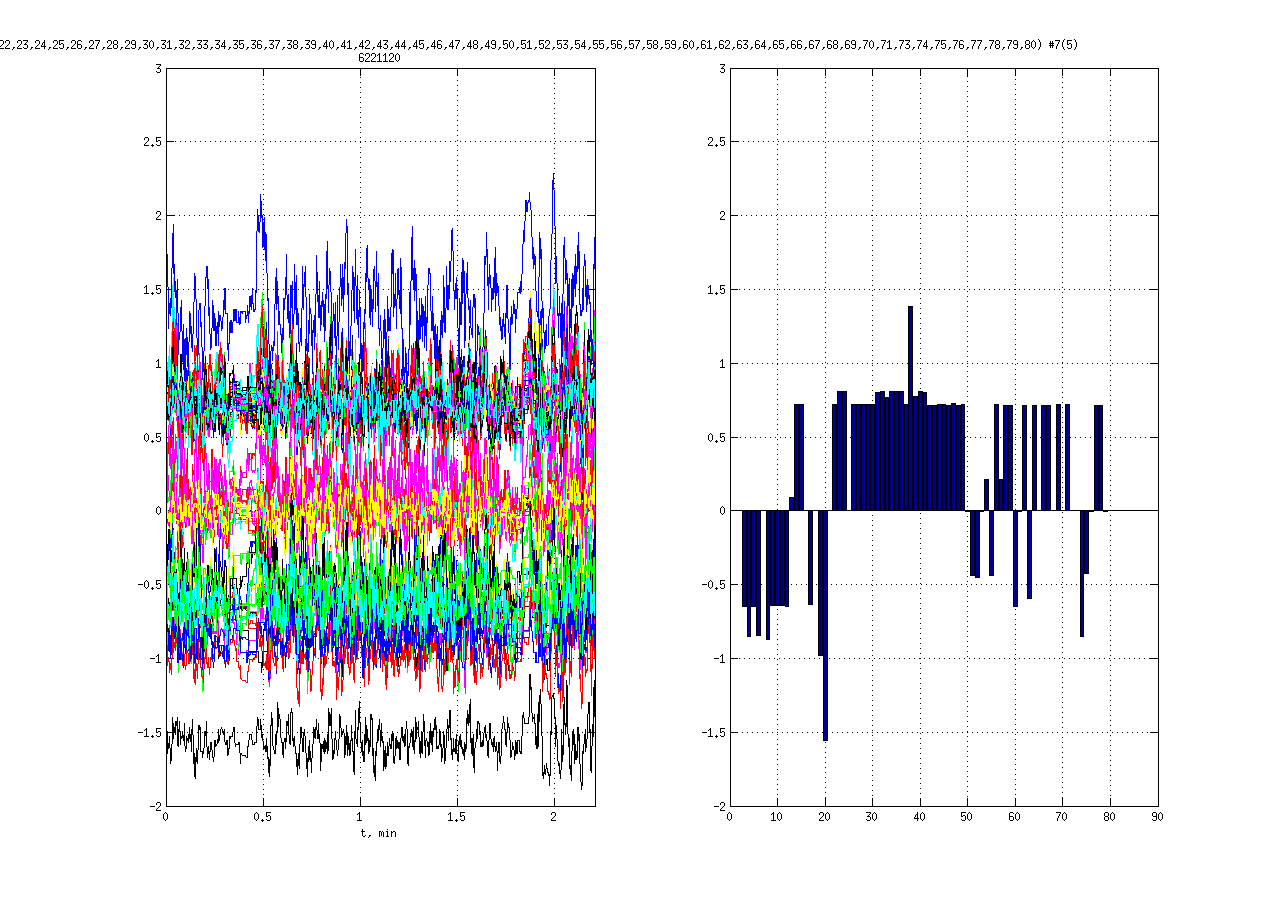Click the x-axis tick label 20 on bar chart

[x=824, y=818]
